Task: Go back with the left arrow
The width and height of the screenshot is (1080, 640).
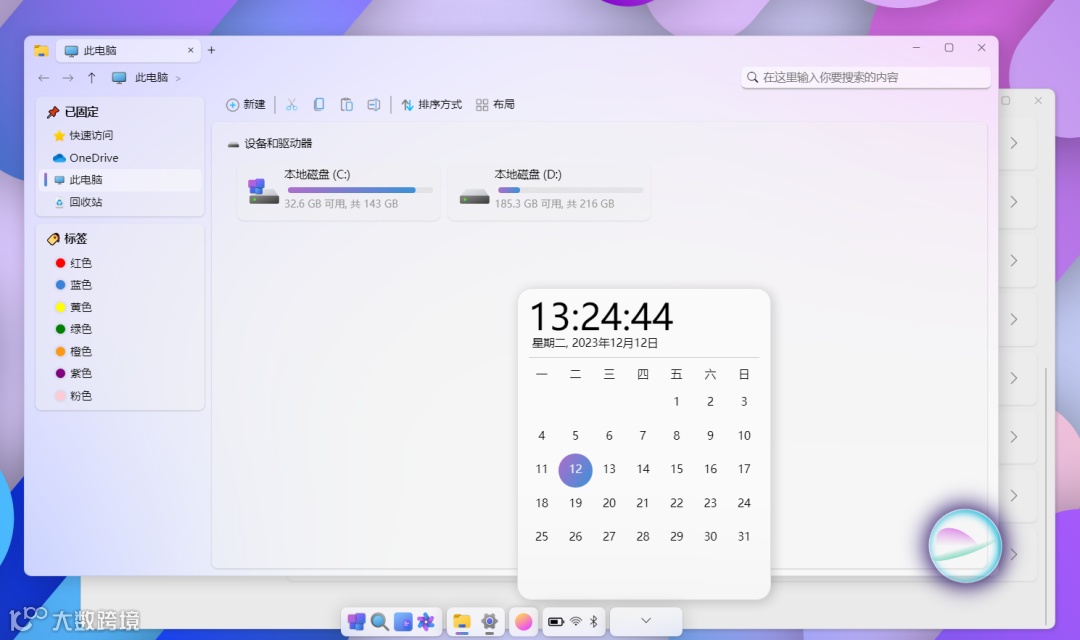Action: [x=43, y=78]
